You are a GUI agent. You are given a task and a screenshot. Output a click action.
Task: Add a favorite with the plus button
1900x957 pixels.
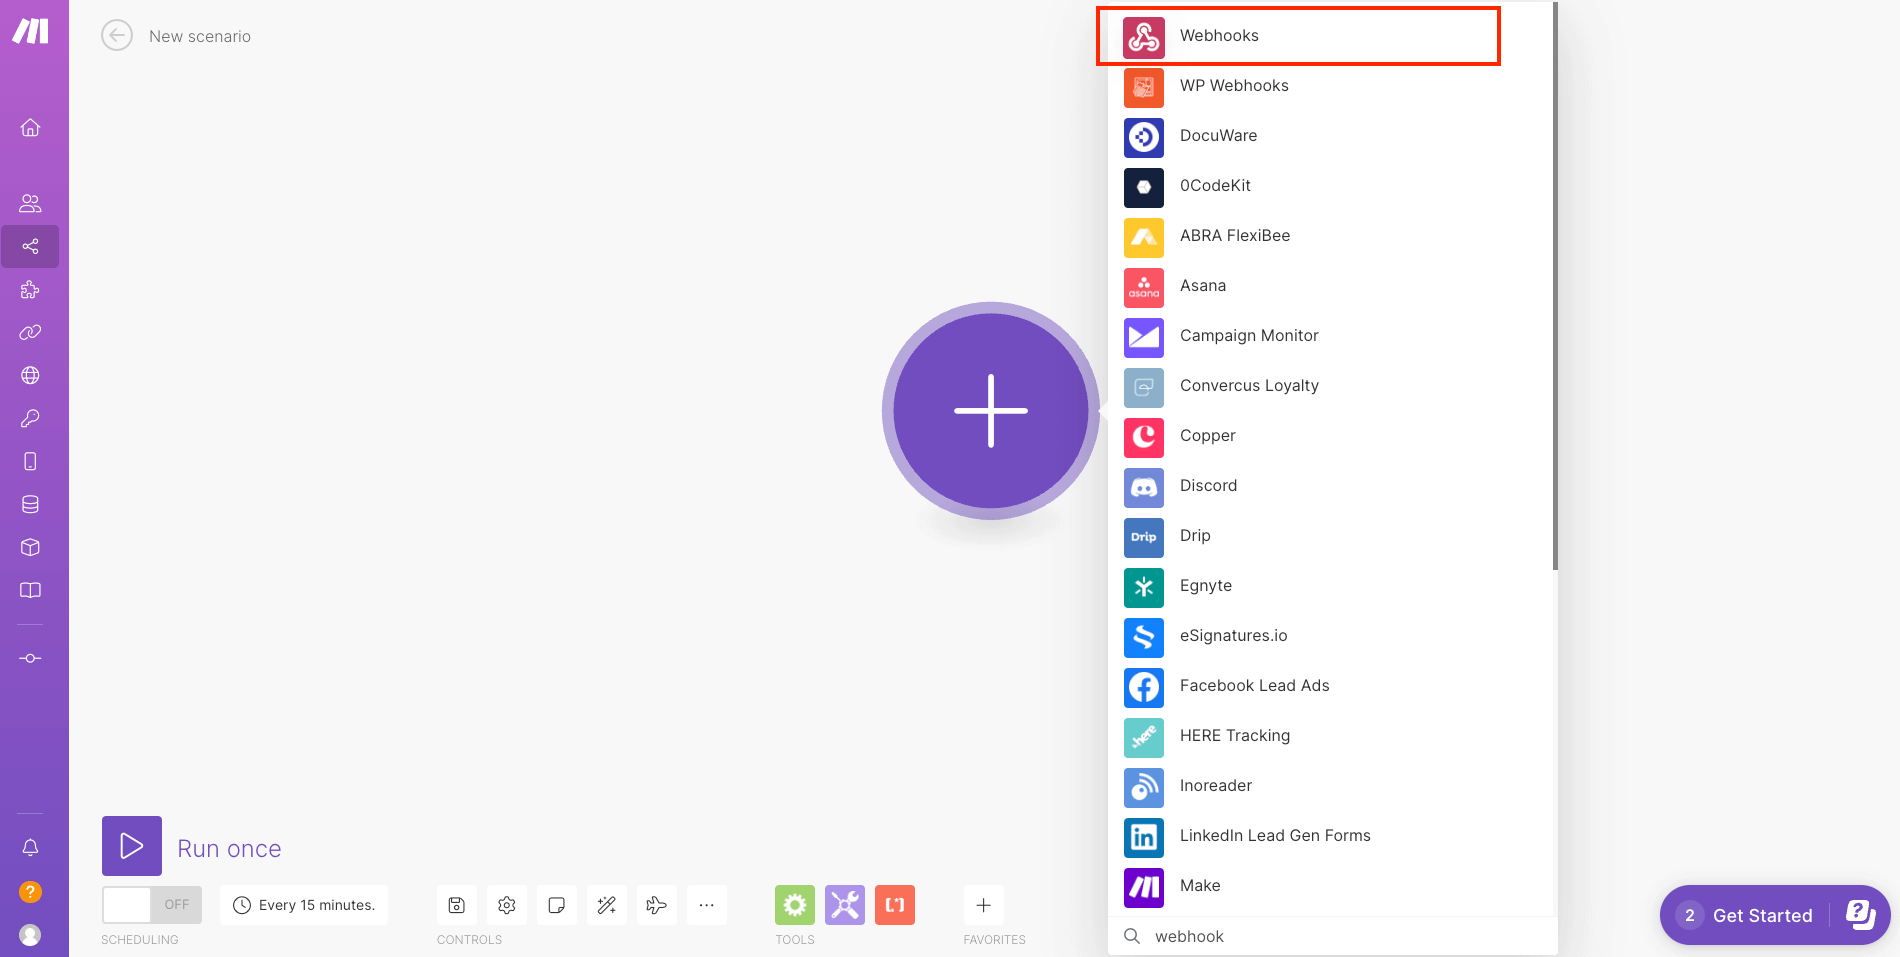click(x=983, y=905)
